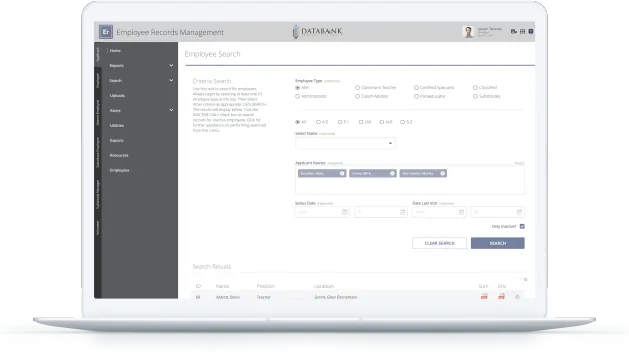Viewport: 629px width, 361px height.
Task: Click second red PDF icon in Abbott row
Action: pyautogui.click(x=501, y=296)
